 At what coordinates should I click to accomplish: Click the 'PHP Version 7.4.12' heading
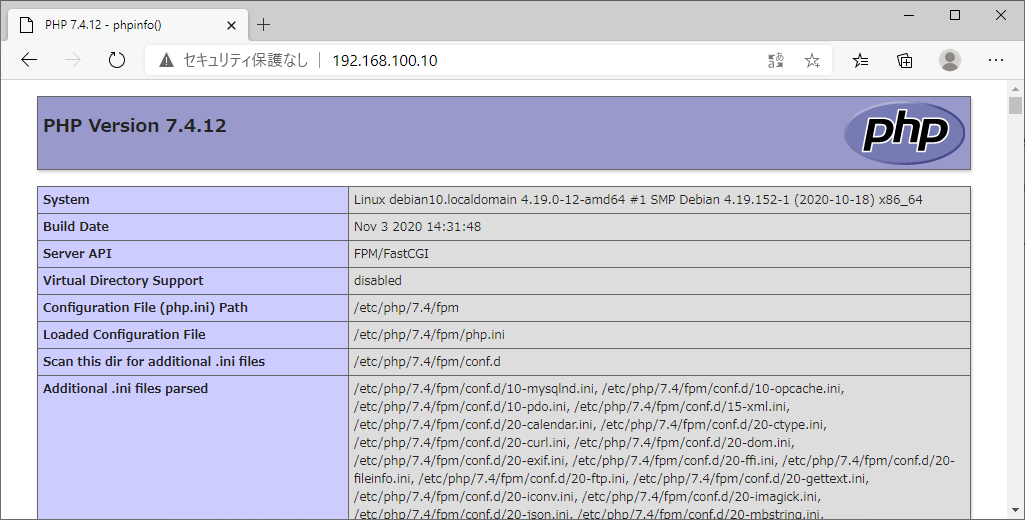[x=135, y=126]
